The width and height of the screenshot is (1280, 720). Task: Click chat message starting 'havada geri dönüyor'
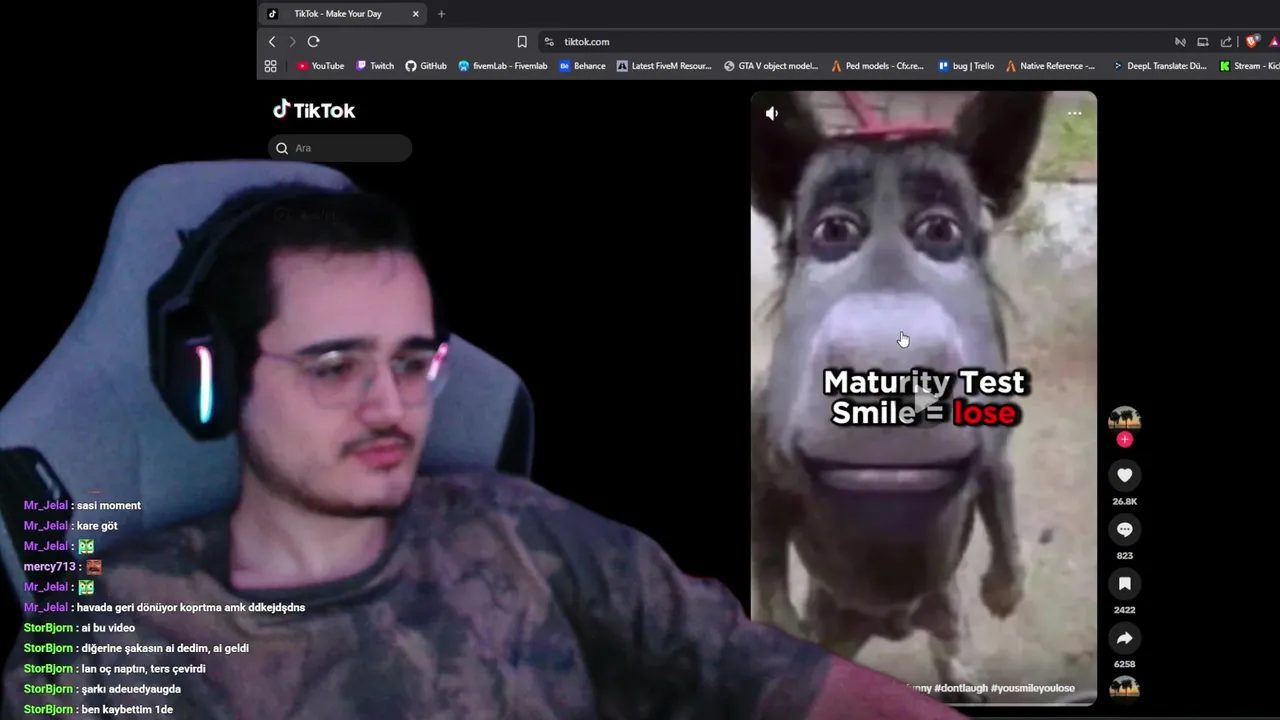pyautogui.click(x=191, y=608)
